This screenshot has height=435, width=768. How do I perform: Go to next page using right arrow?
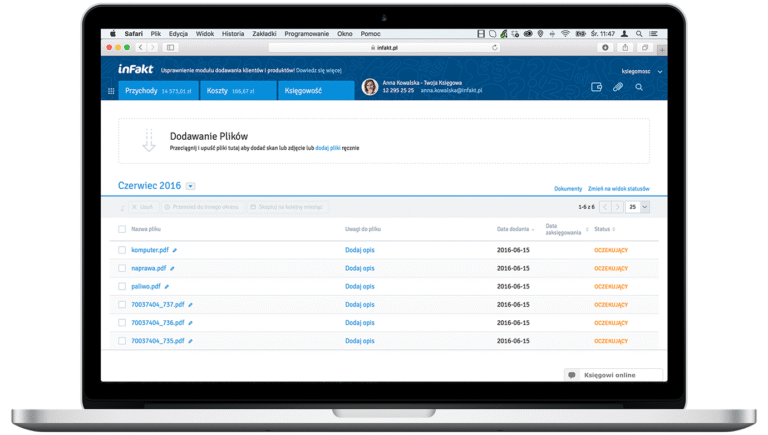click(x=617, y=207)
